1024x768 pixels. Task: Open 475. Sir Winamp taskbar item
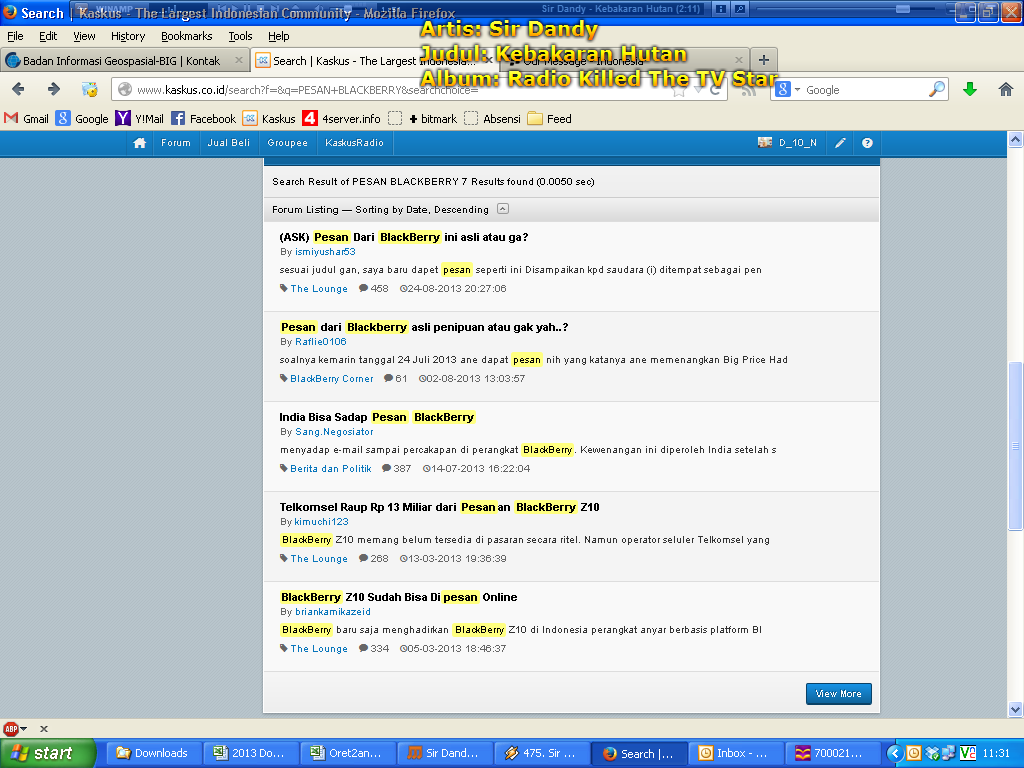pyautogui.click(x=541, y=753)
